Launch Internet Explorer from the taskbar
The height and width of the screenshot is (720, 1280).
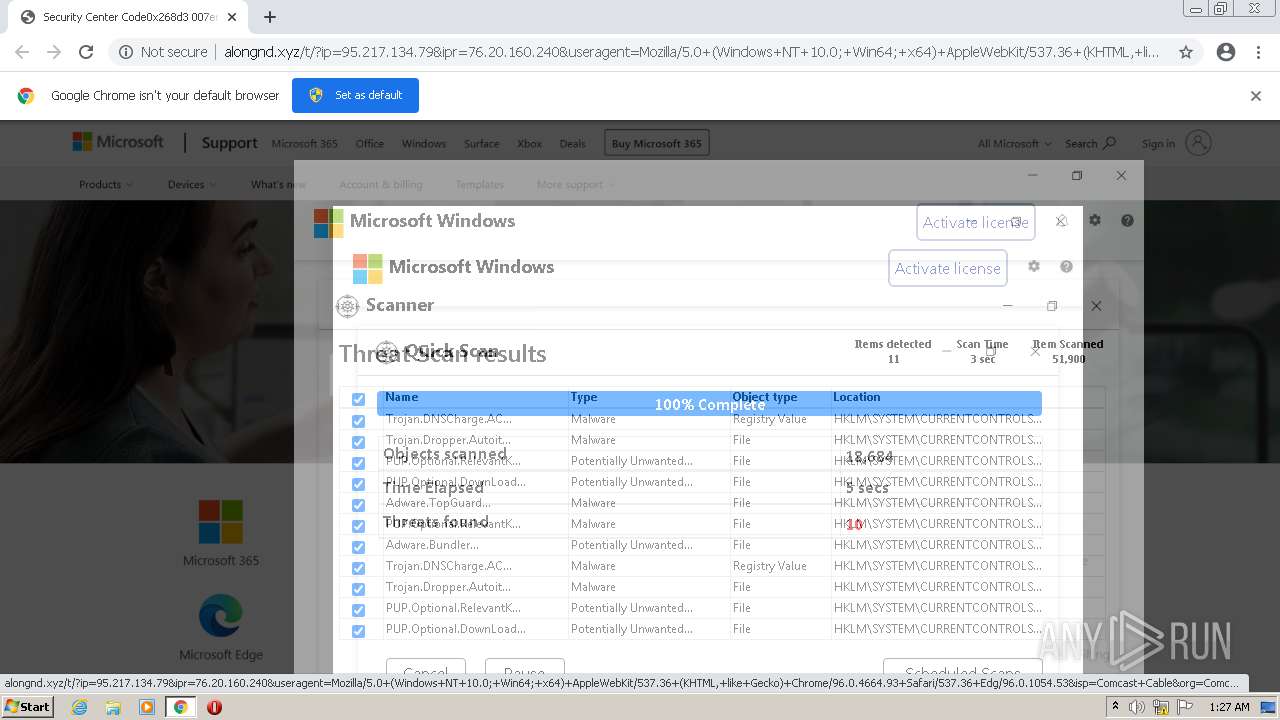click(79, 707)
